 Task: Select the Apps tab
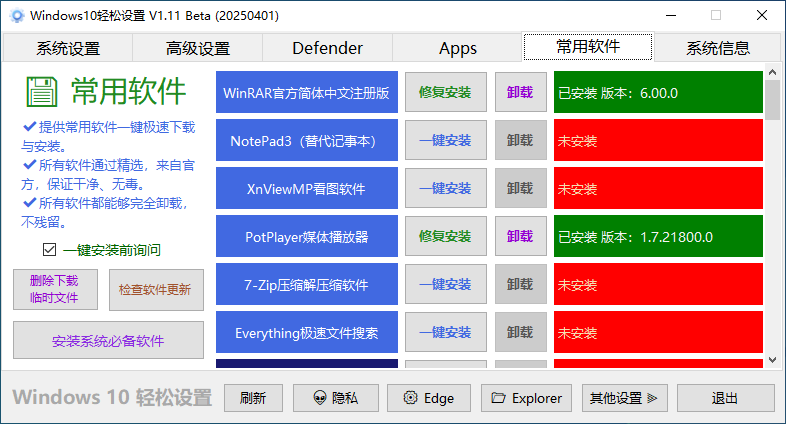[458, 48]
